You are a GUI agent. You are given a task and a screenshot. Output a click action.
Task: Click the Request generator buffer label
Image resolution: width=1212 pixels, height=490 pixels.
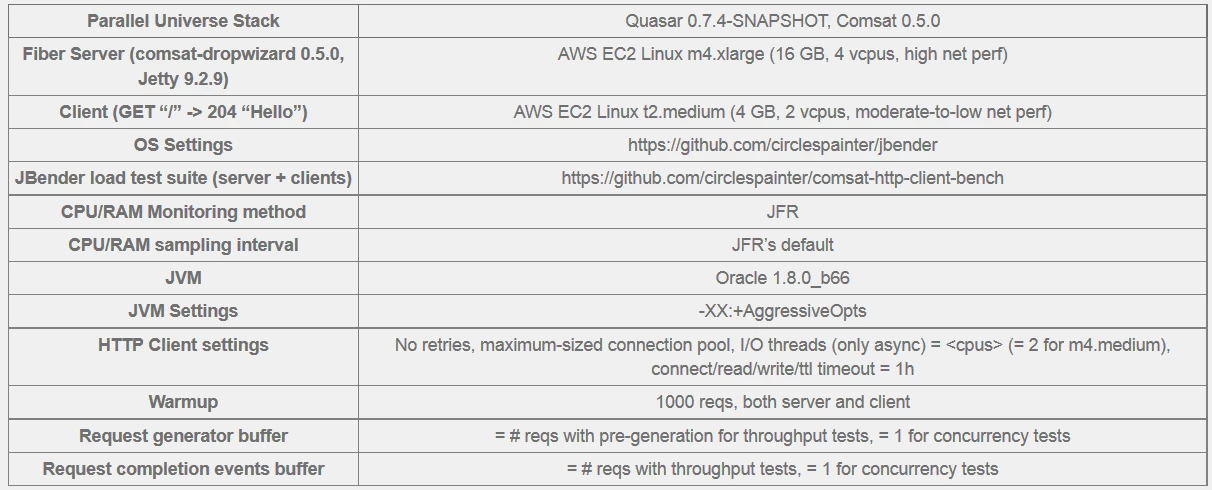point(183,436)
